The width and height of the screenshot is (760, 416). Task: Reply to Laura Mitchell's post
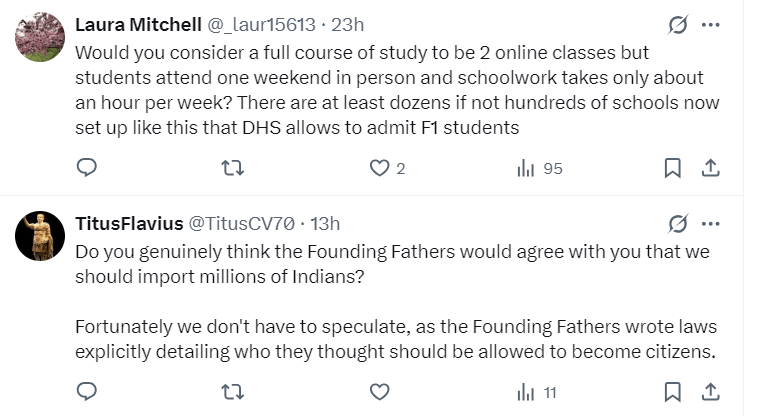[x=87, y=168]
